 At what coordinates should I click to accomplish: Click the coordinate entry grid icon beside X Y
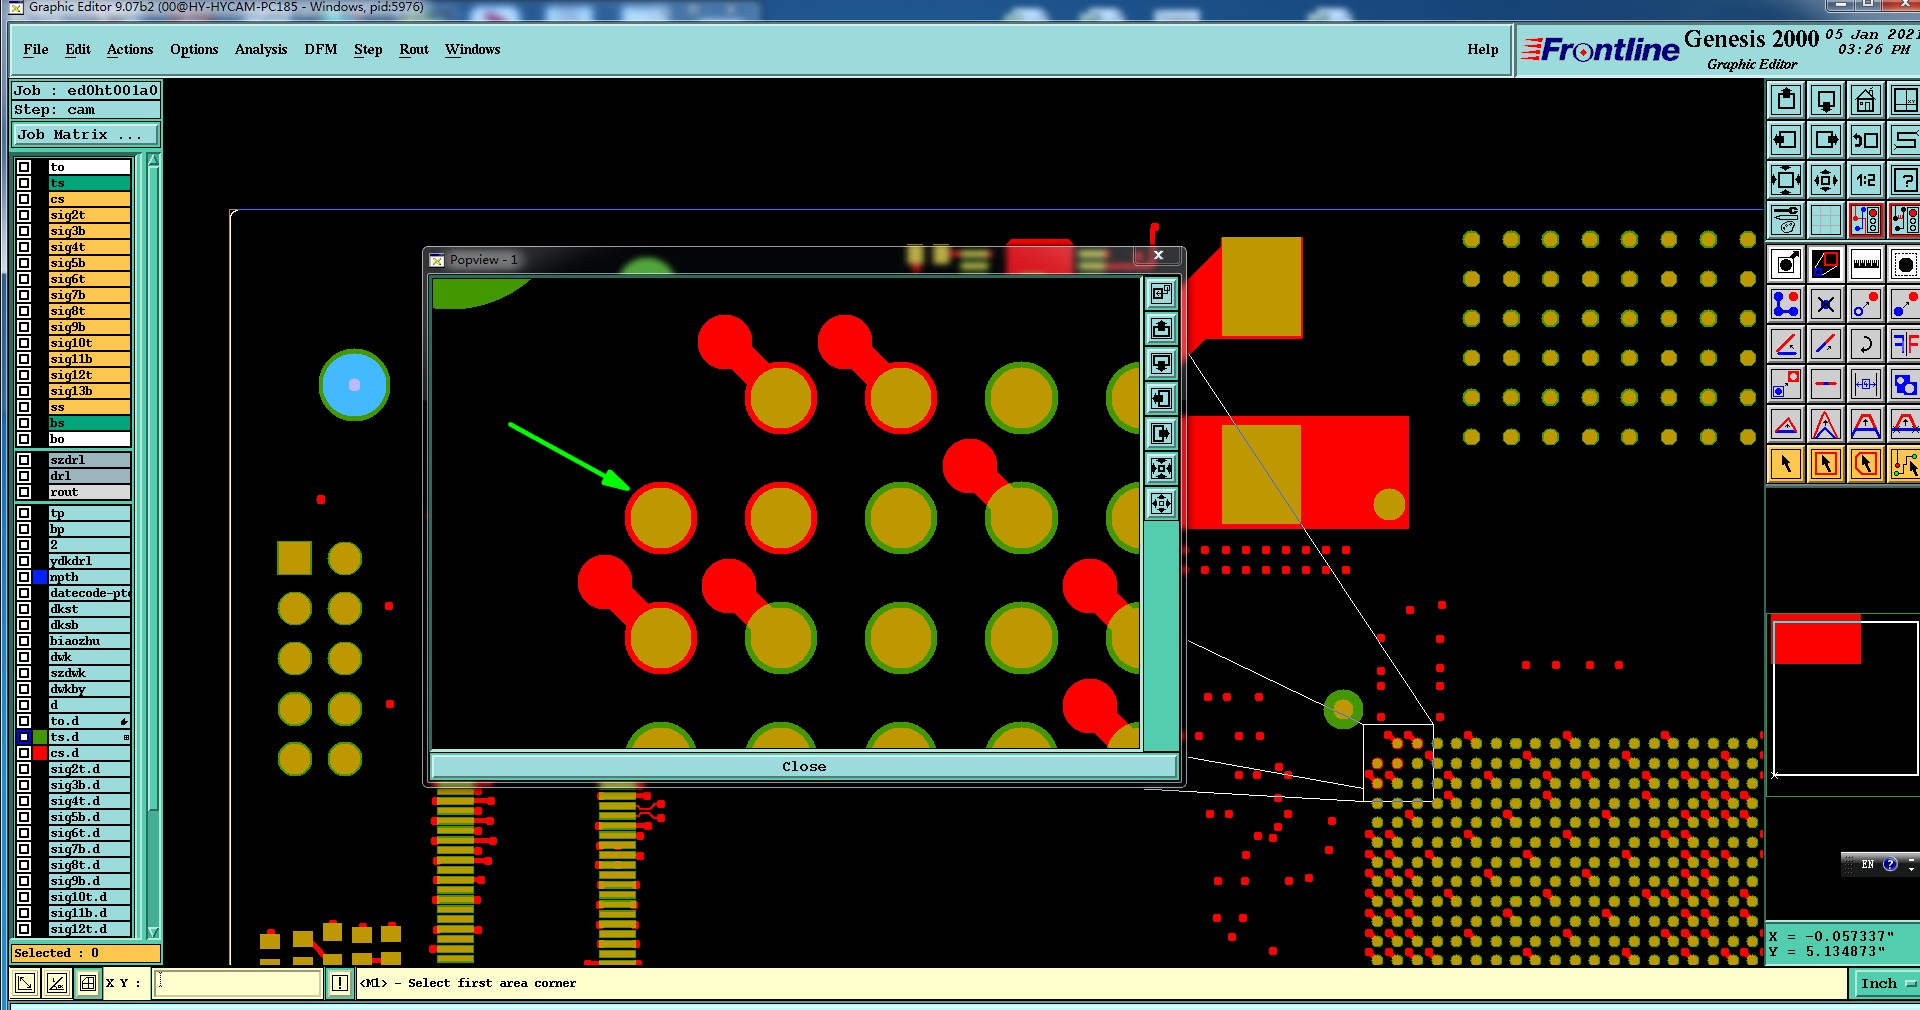(x=88, y=983)
